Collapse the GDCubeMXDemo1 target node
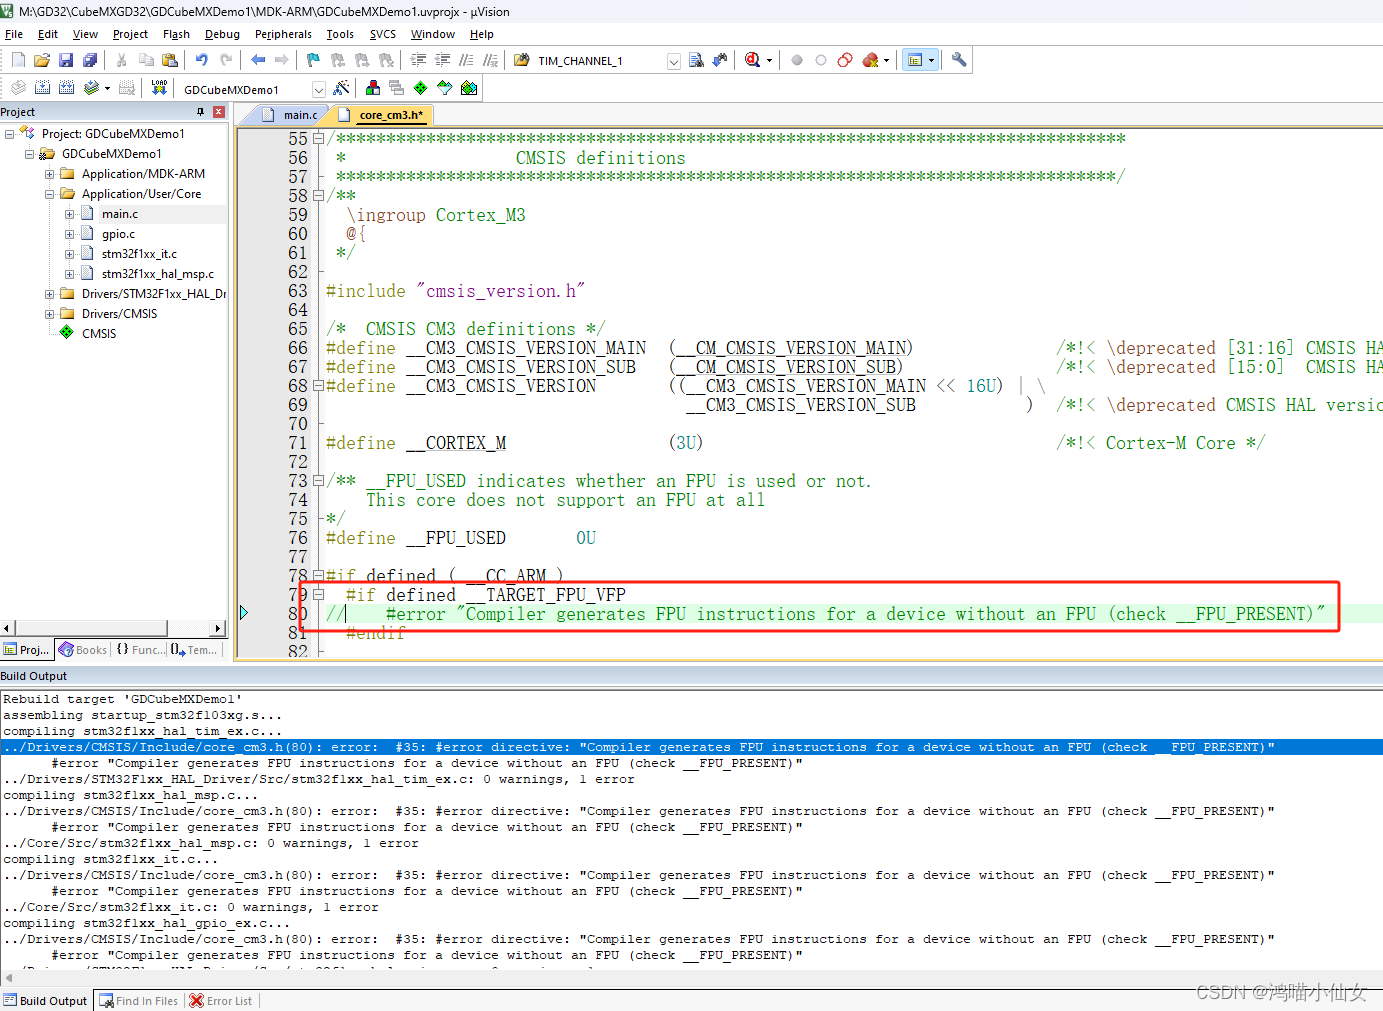1383x1011 pixels. [x=29, y=154]
